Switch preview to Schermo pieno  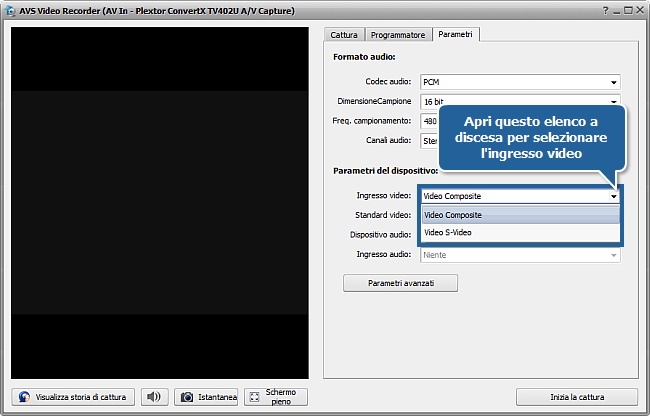pos(276,397)
